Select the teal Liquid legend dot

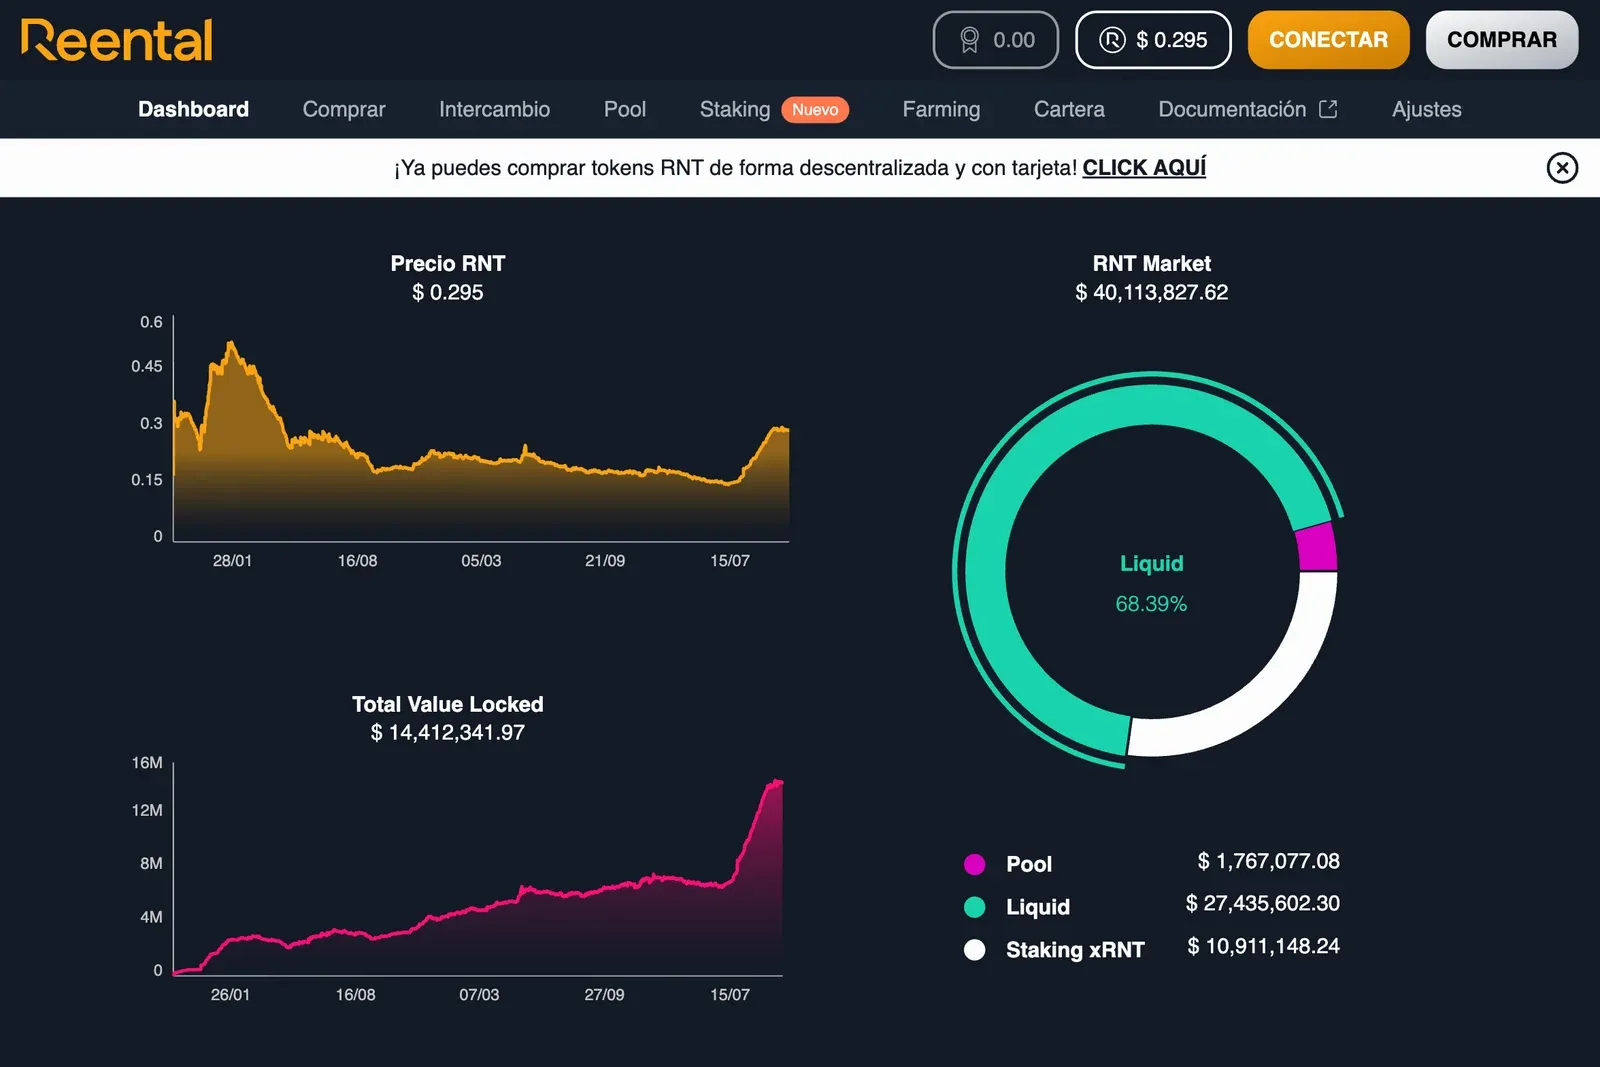tap(975, 907)
